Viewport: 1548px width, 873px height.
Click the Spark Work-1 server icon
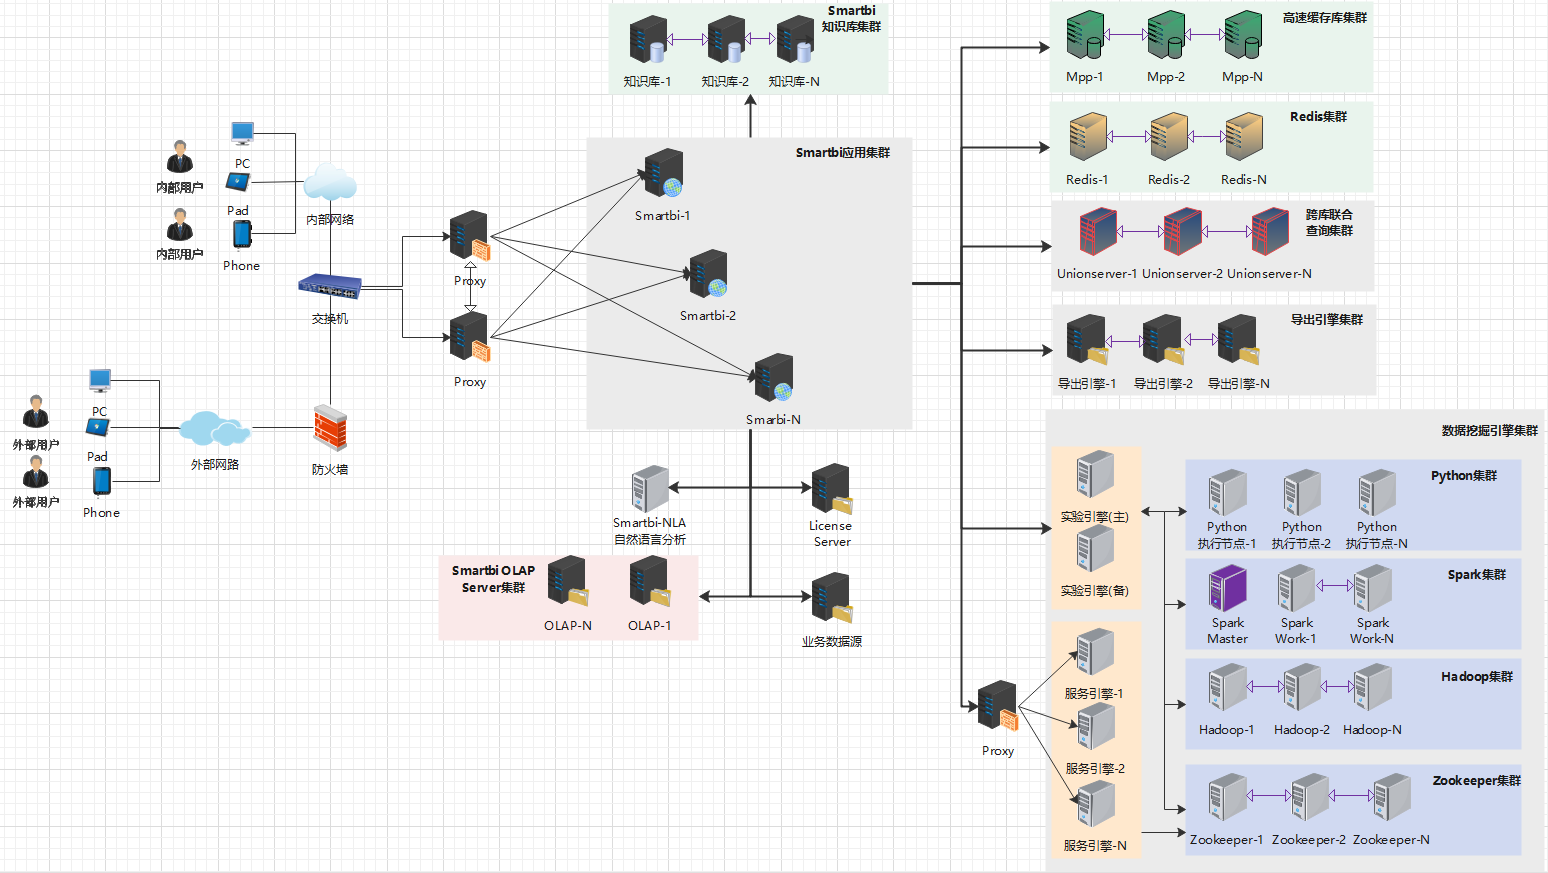point(1297,588)
